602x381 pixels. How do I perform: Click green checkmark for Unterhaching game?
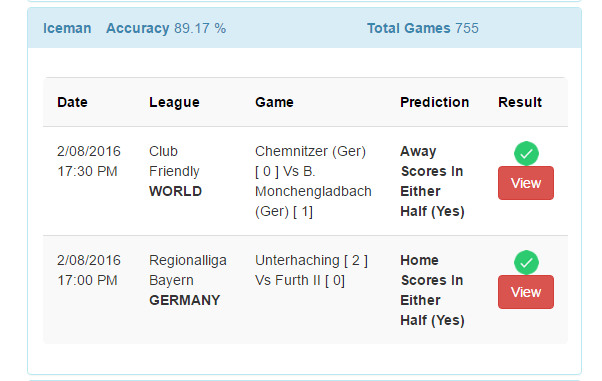pyautogui.click(x=526, y=262)
